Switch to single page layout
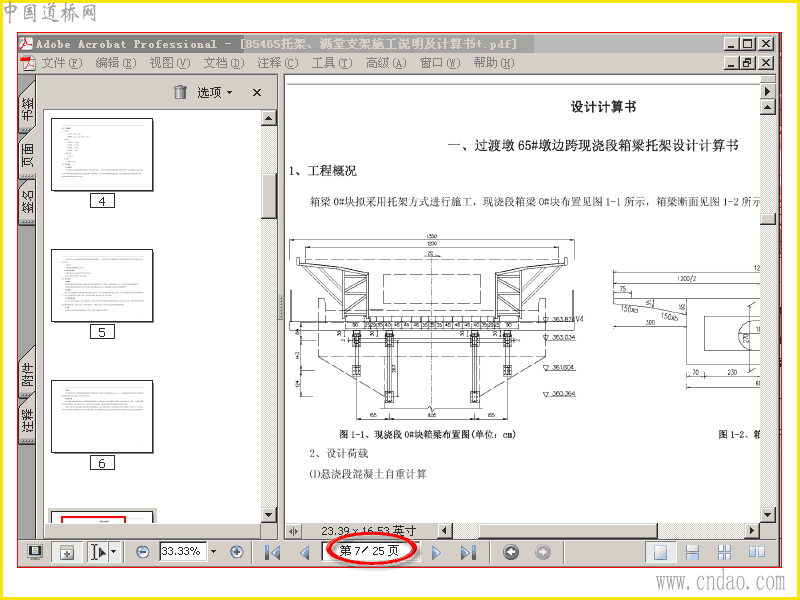 click(661, 552)
